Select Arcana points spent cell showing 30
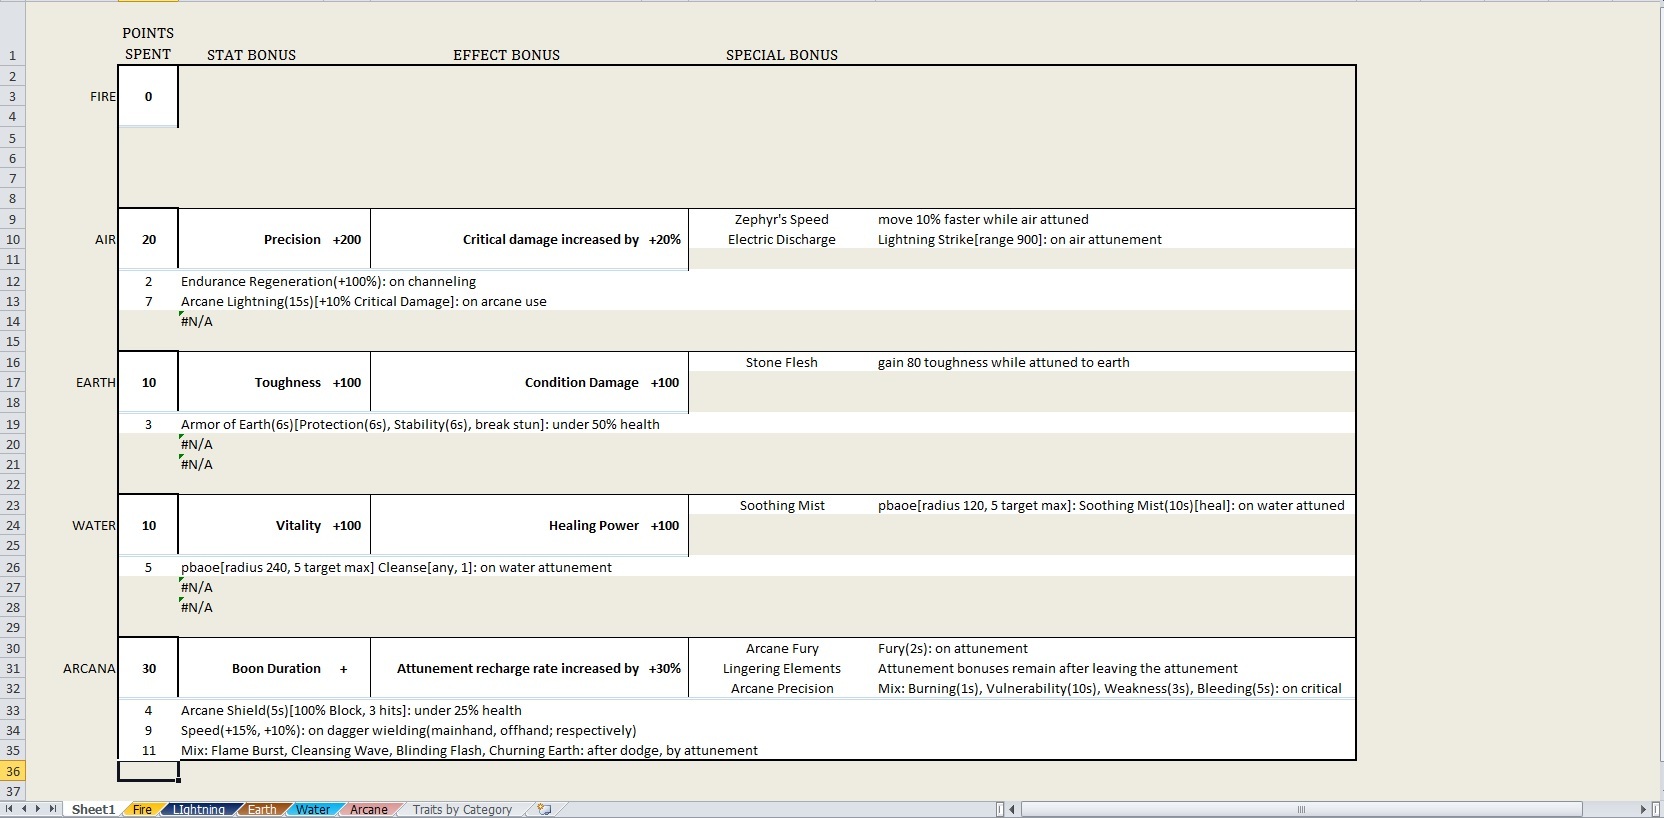This screenshot has height=818, width=1664. click(148, 668)
